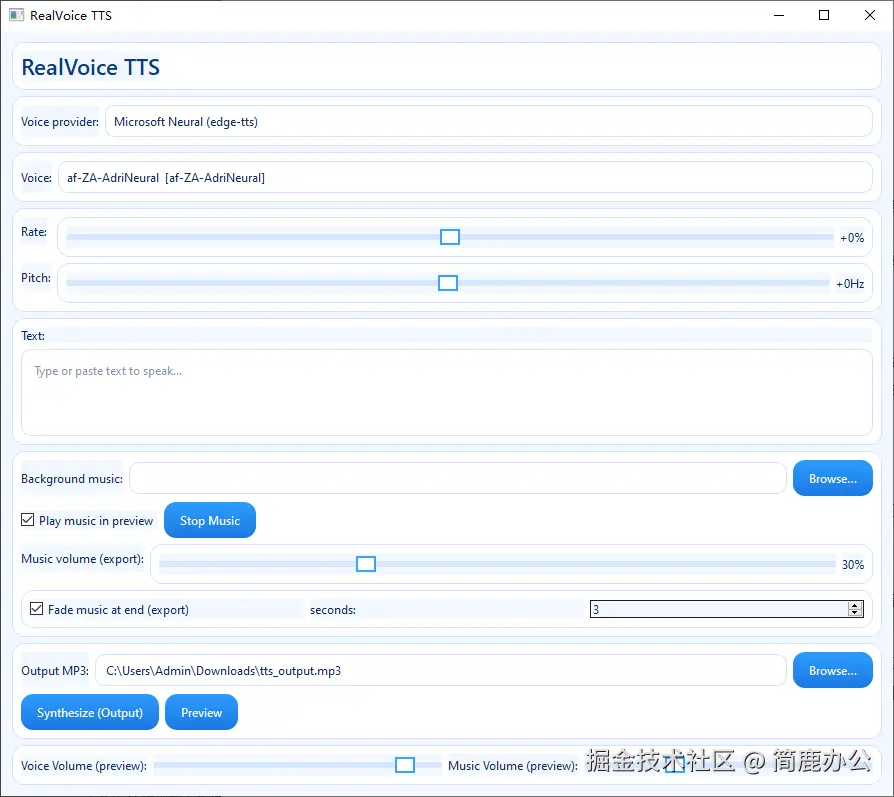
Task: Toggle Fade music at end (export) checkbox
Action: click(36, 609)
